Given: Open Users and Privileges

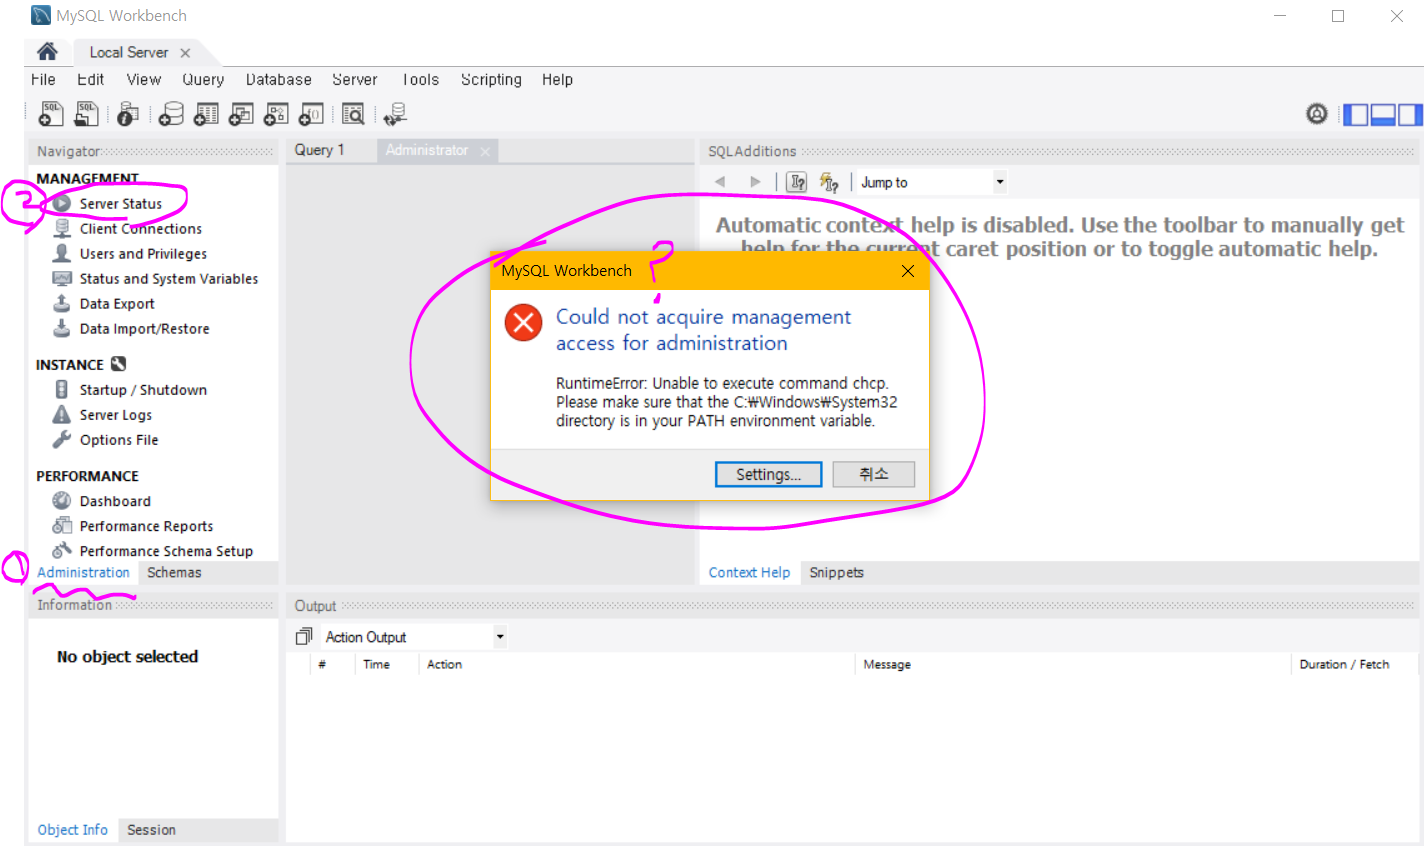Looking at the screenshot, I should point(143,253).
